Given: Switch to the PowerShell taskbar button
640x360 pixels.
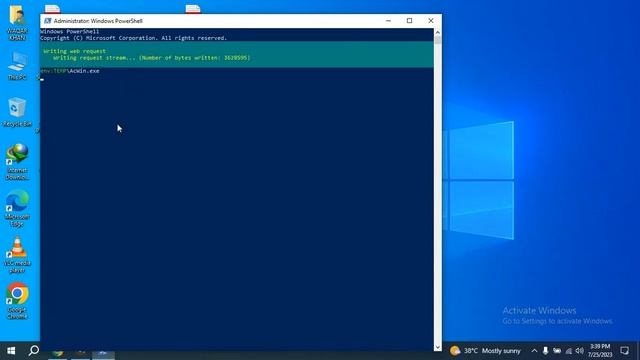Looking at the screenshot, I should click(x=103, y=354).
